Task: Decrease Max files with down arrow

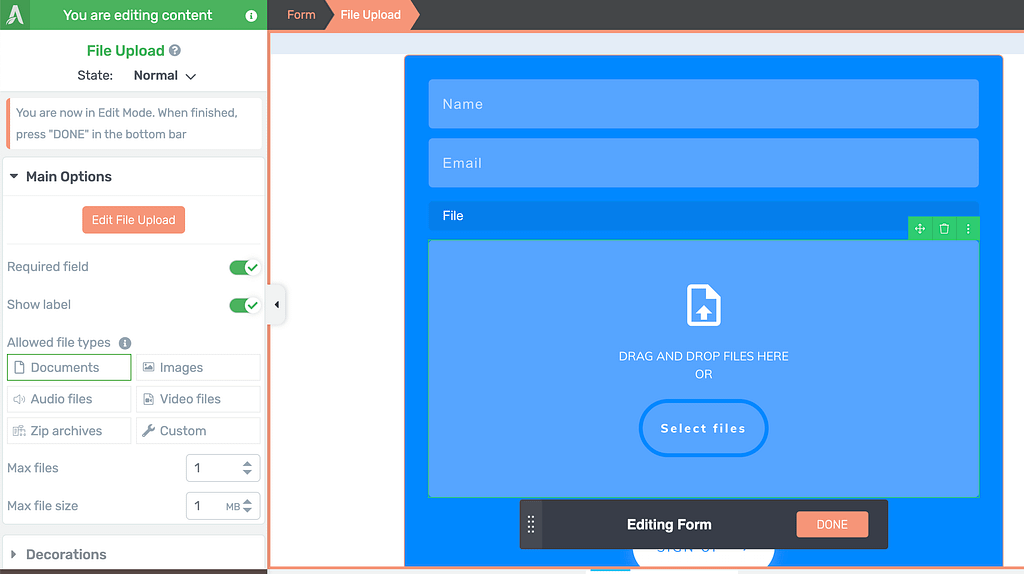Action: (x=247, y=472)
